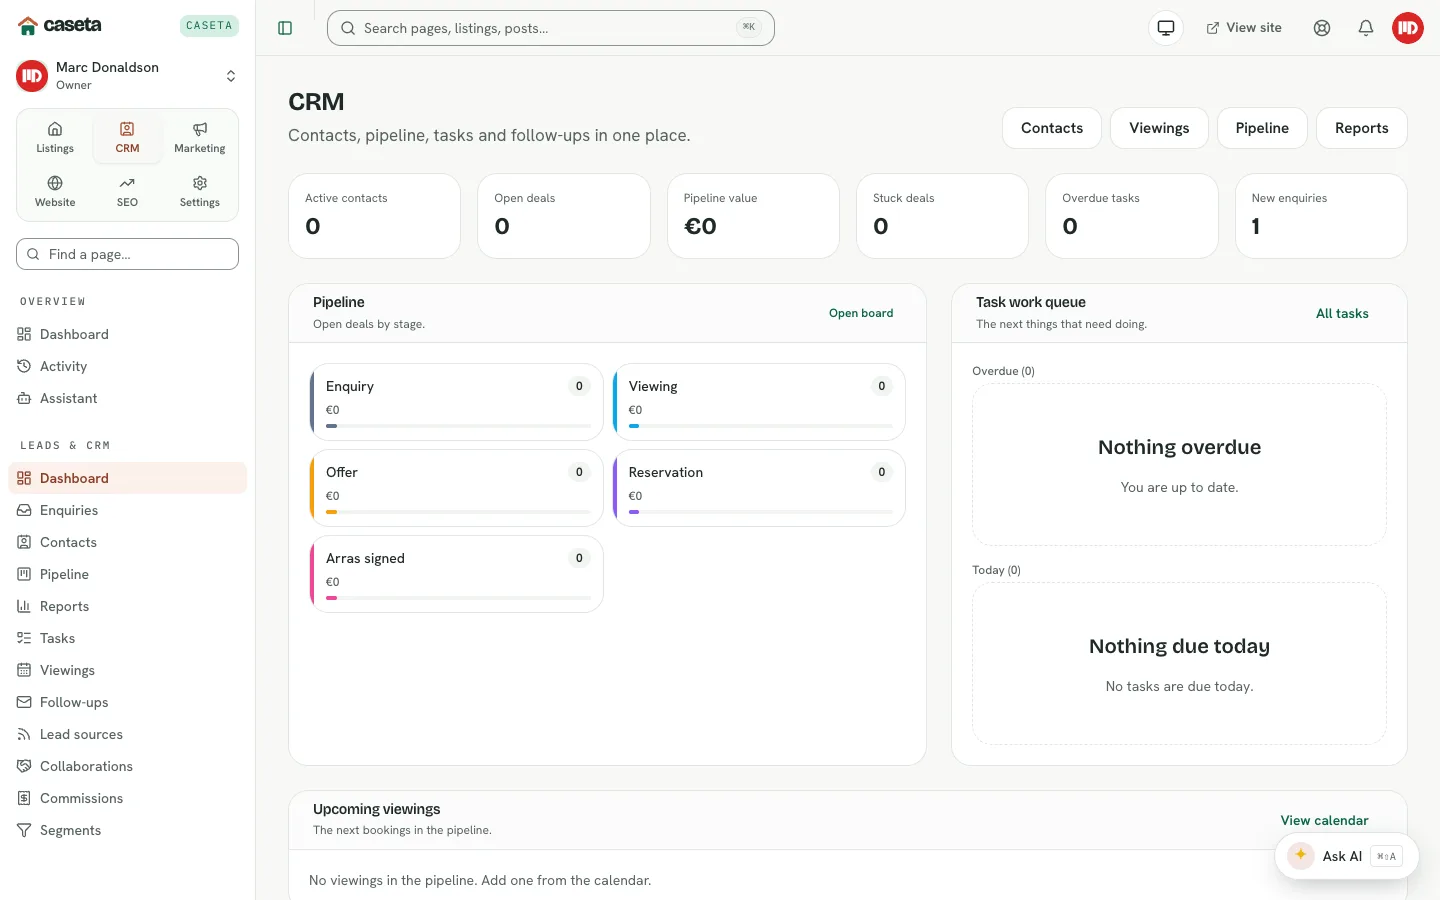Screen dimensions: 1440x900
Task: Click the View calendar link
Action: pyautogui.click(x=1324, y=820)
